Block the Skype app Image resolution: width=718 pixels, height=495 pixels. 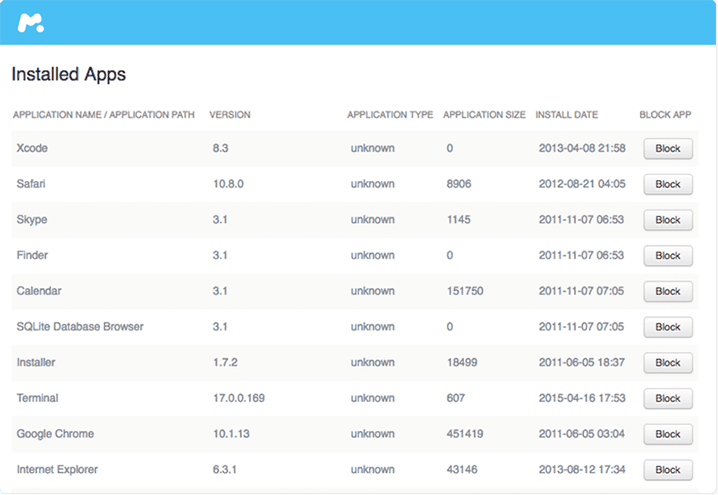(x=668, y=220)
